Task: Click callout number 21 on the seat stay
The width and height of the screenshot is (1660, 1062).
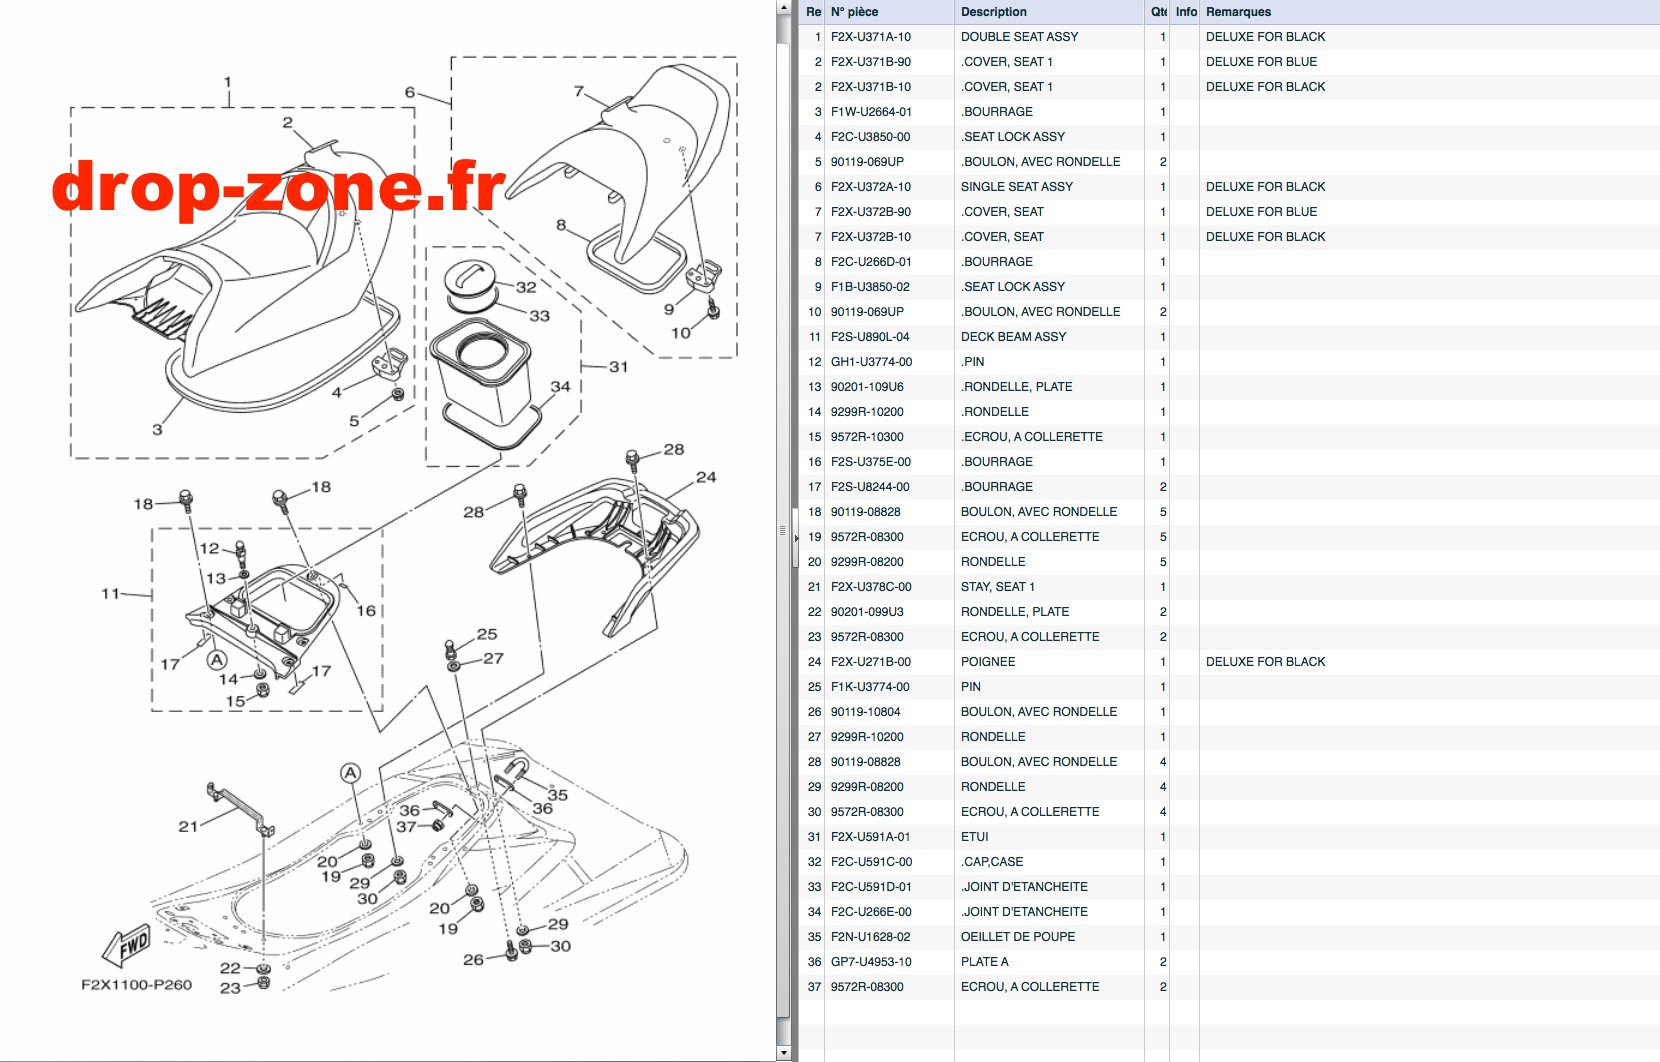Action: pyautogui.click(x=188, y=826)
